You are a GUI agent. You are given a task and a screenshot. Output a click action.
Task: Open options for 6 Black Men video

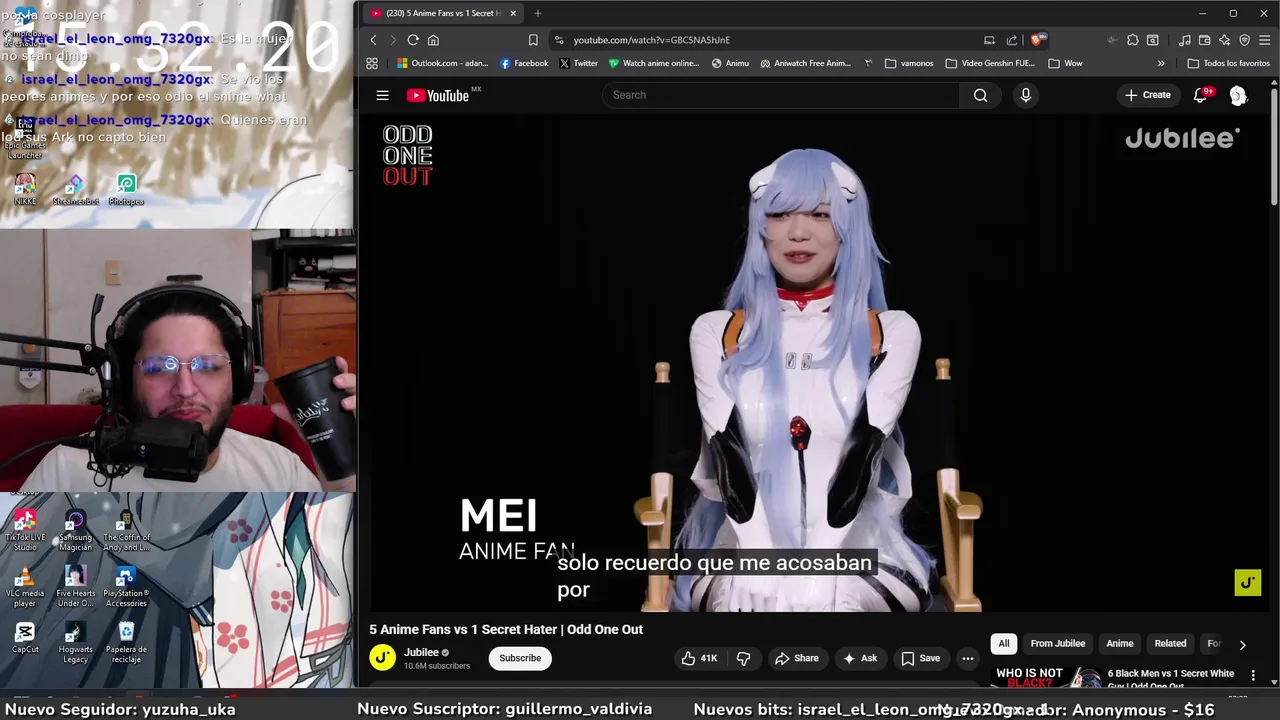tap(1253, 676)
